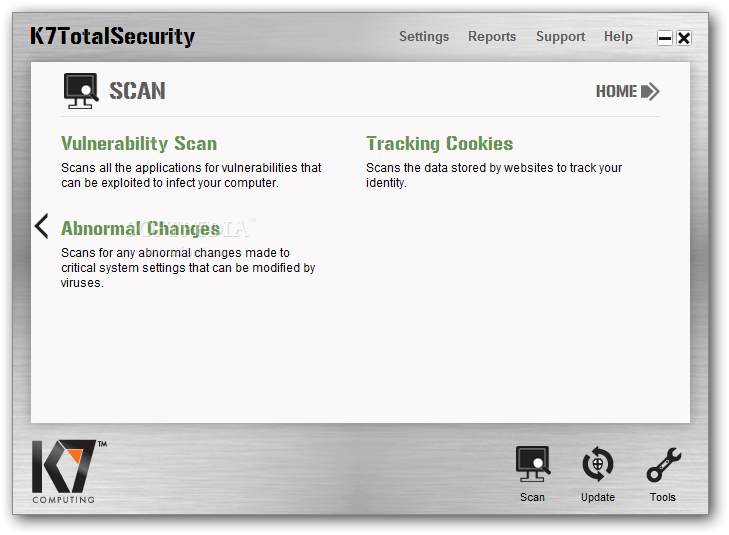Minimize the K7TotalSecurity window
This screenshot has width=729, height=535.
(x=665, y=38)
